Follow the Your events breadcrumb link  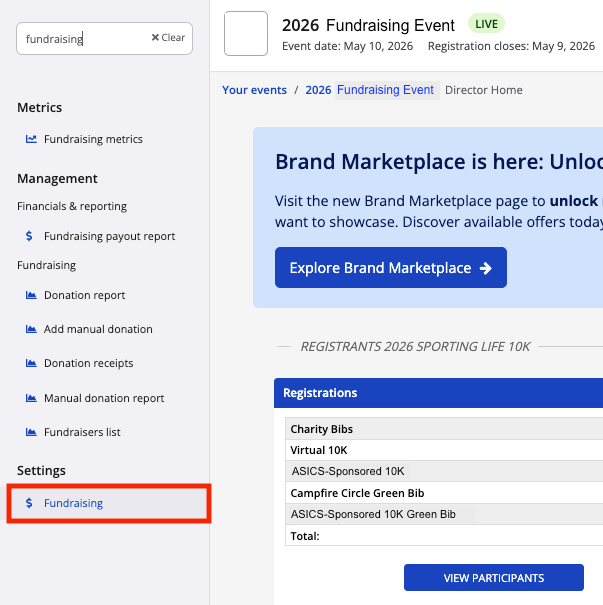pos(254,90)
